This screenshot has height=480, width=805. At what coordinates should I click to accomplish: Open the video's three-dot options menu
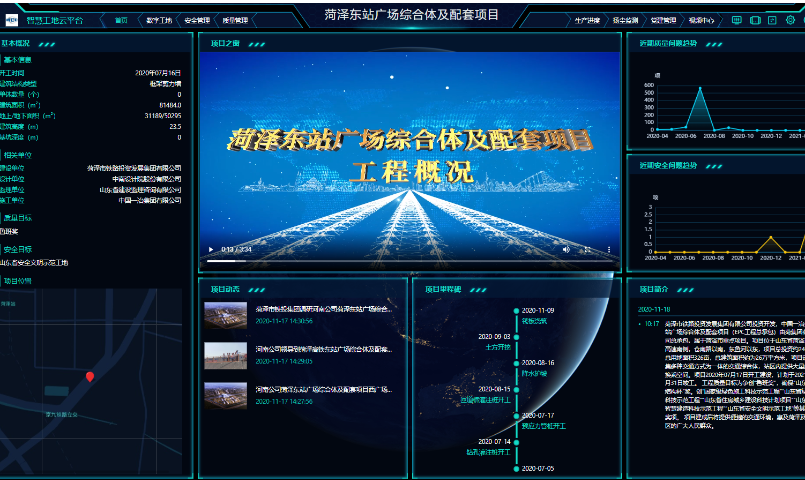tap(609, 249)
